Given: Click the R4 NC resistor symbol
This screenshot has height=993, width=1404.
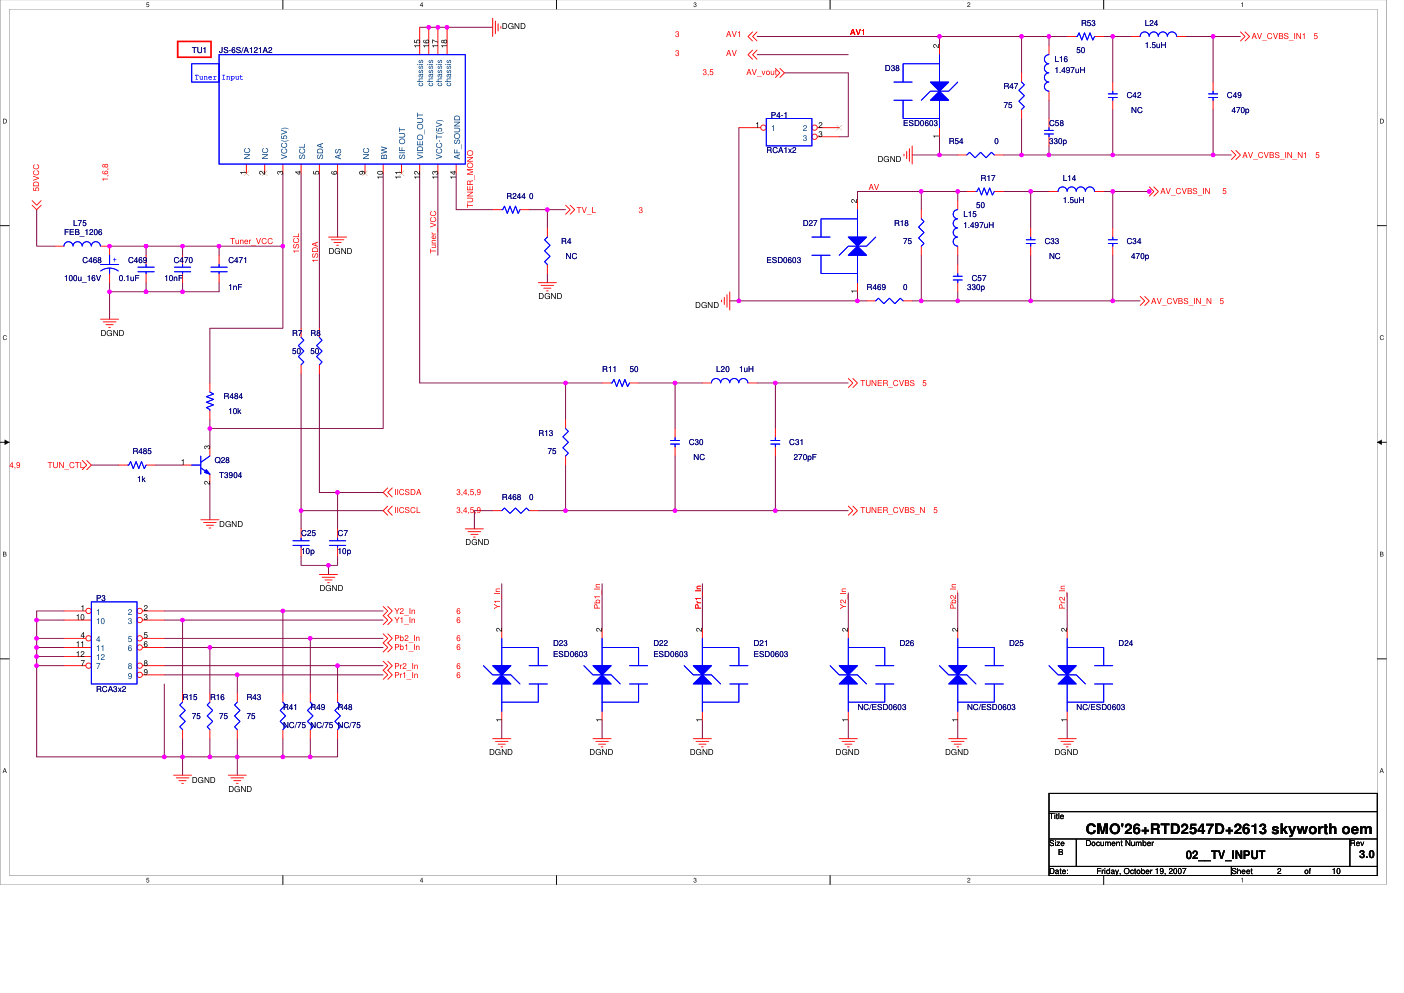Looking at the screenshot, I should [547, 248].
